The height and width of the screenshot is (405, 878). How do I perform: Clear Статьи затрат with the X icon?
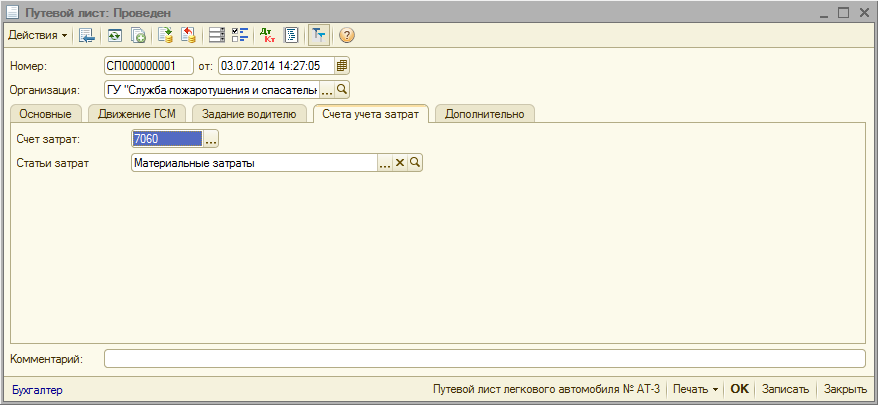pos(400,163)
